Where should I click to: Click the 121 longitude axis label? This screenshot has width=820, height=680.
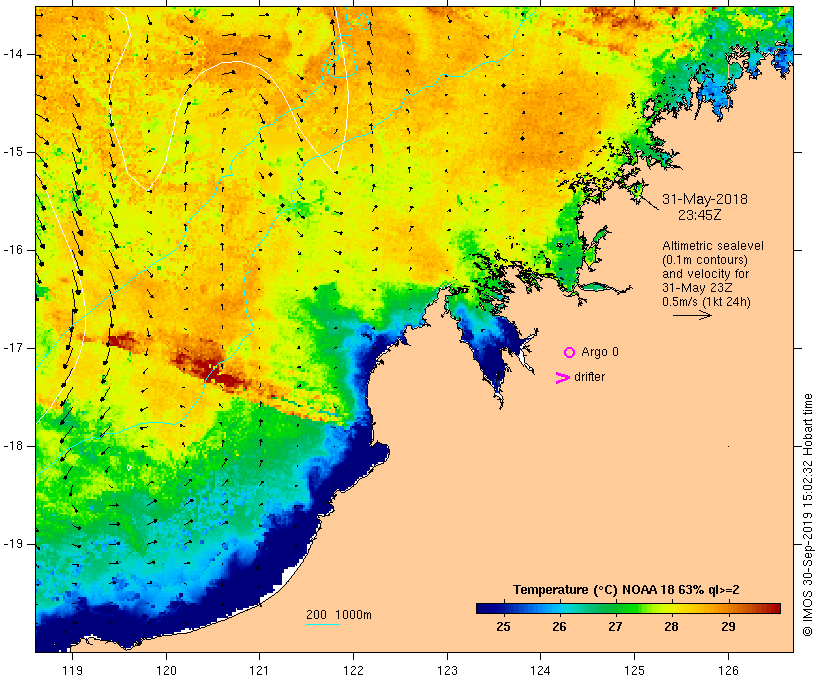pos(259,671)
